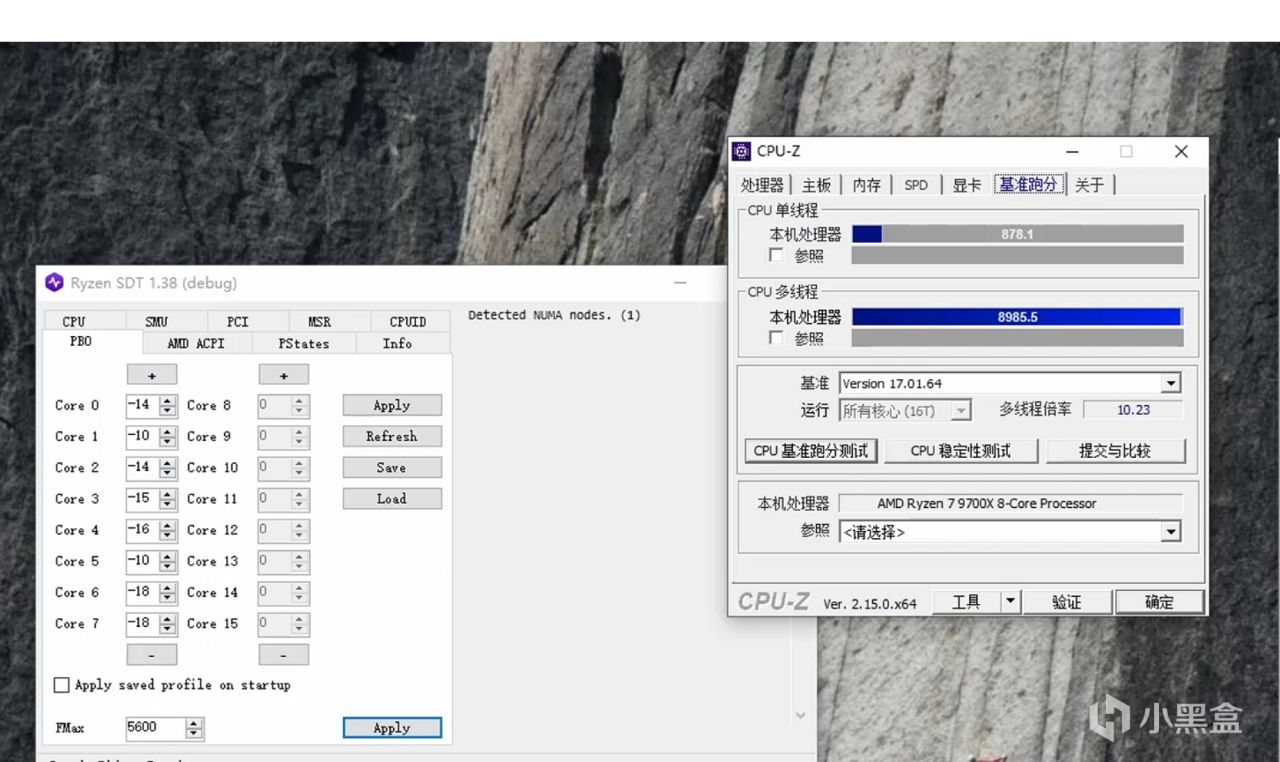1280x762 pixels.
Task: Tick the 参照 checkbox under CPU 单线程
Action: [776, 256]
